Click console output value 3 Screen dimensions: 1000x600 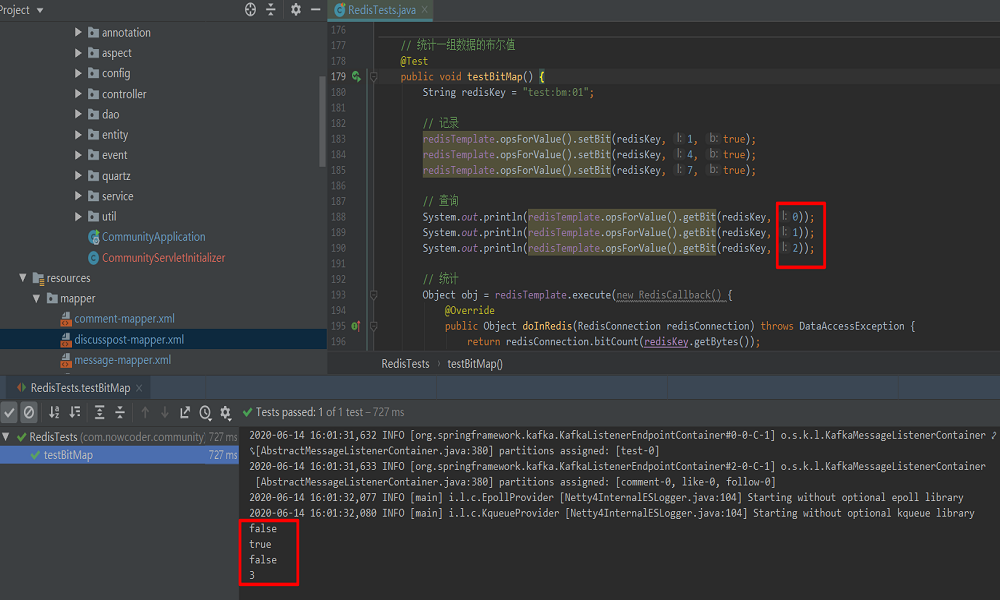(x=252, y=575)
